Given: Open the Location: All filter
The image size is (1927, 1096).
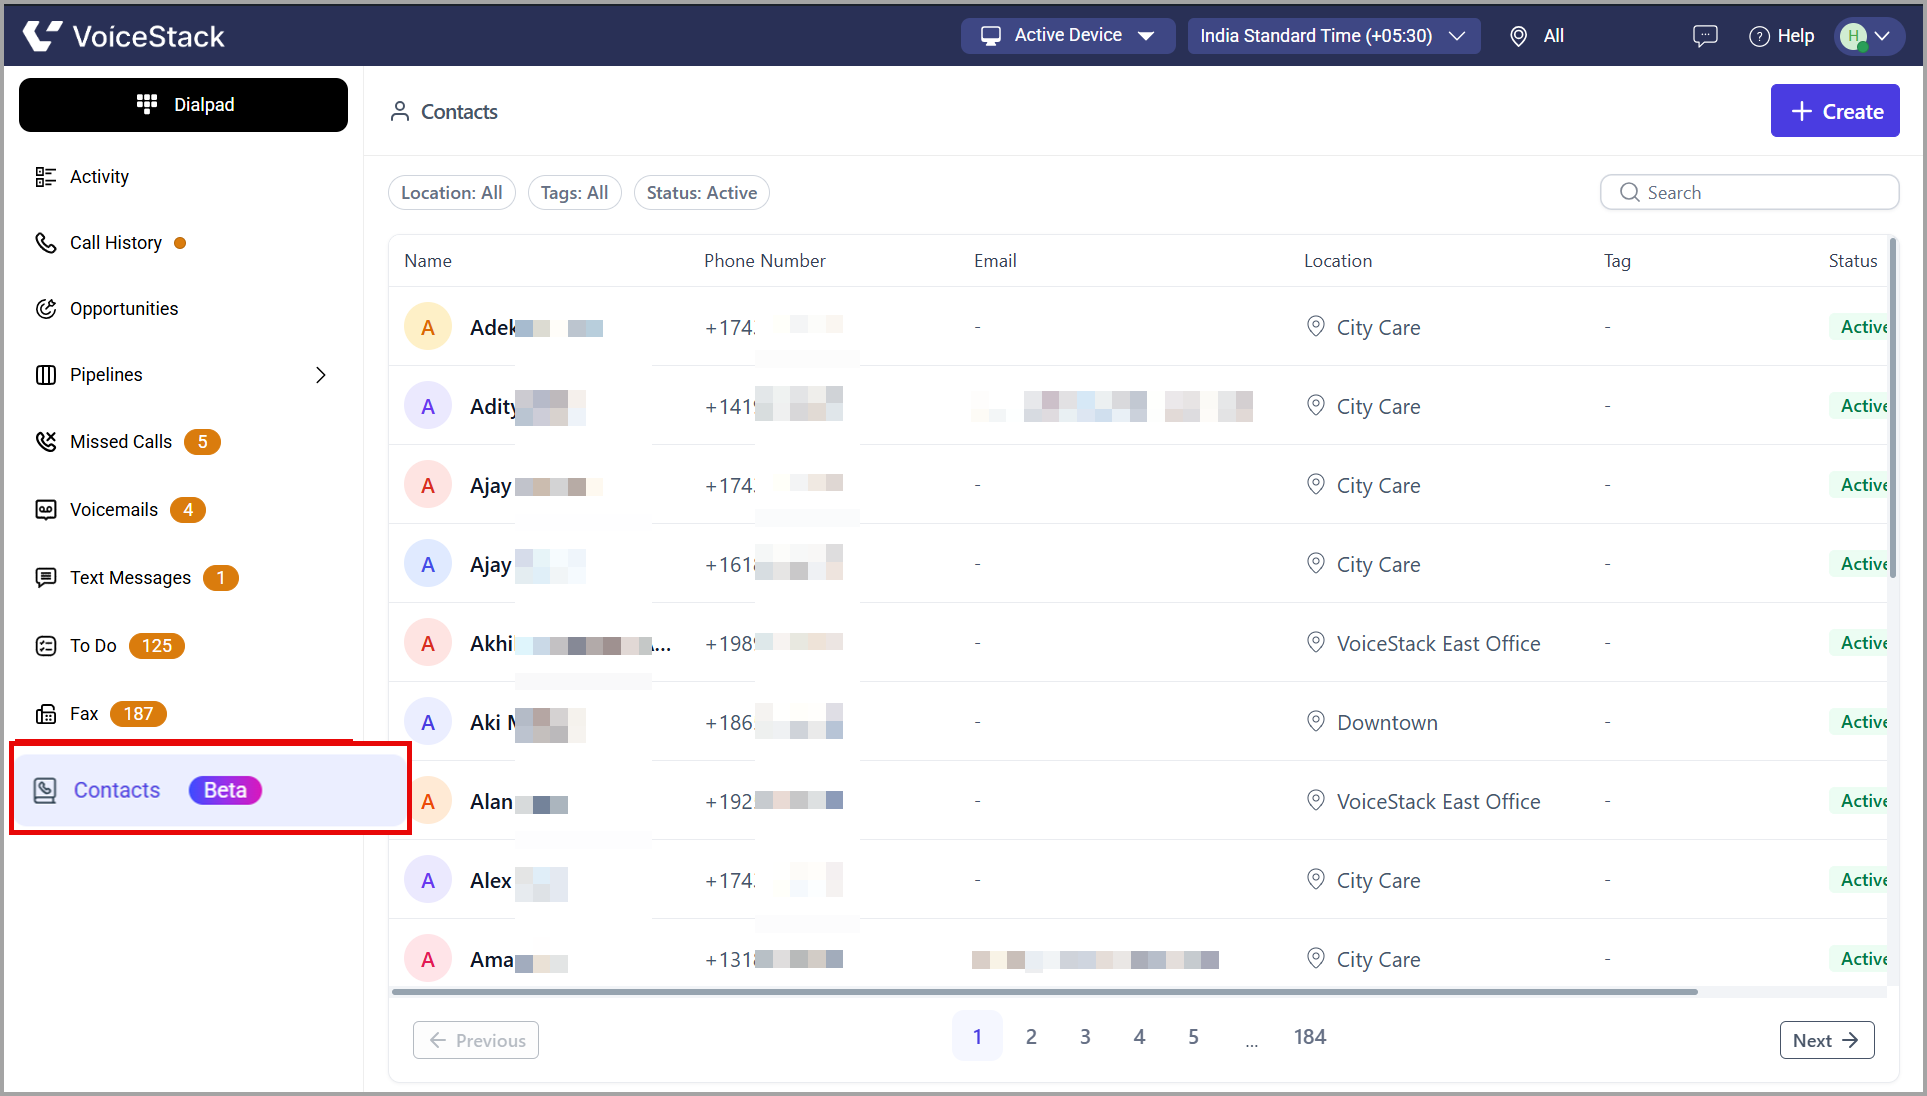Looking at the screenshot, I should pos(451,193).
